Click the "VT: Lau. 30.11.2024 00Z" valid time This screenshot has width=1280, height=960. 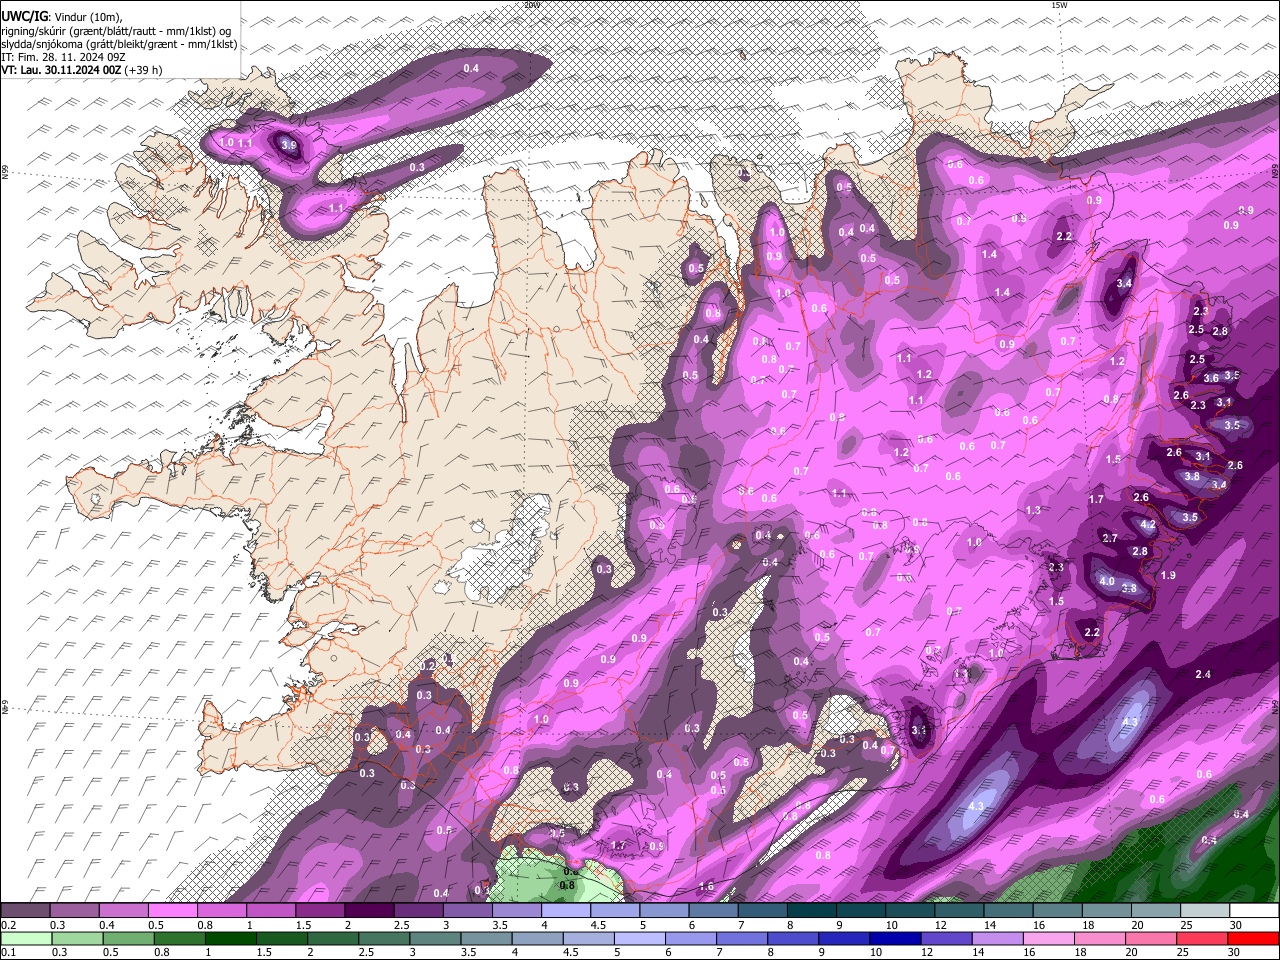coord(61,70)
